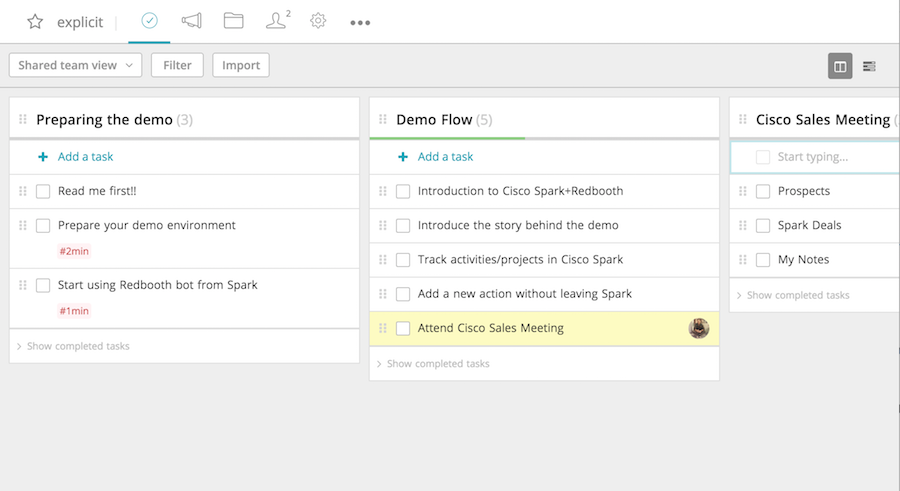Grab the Cisco Sales Meeting list handle
The width and height of the screenshot is (900, 491).
(743, 119)
